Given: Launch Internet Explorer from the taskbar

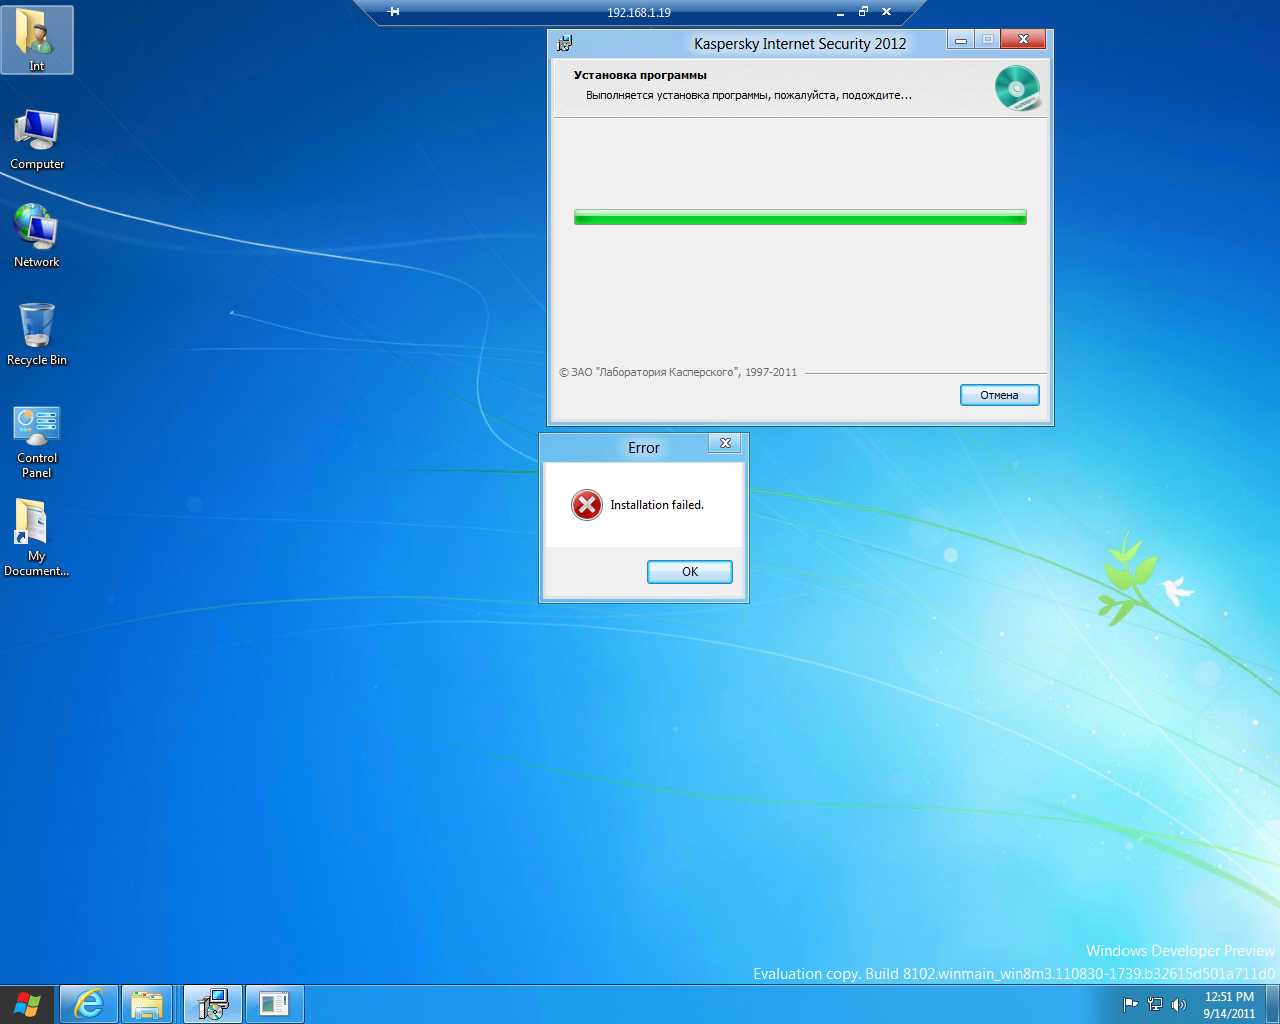Looking at the screenshot, I should [89, 1004].
